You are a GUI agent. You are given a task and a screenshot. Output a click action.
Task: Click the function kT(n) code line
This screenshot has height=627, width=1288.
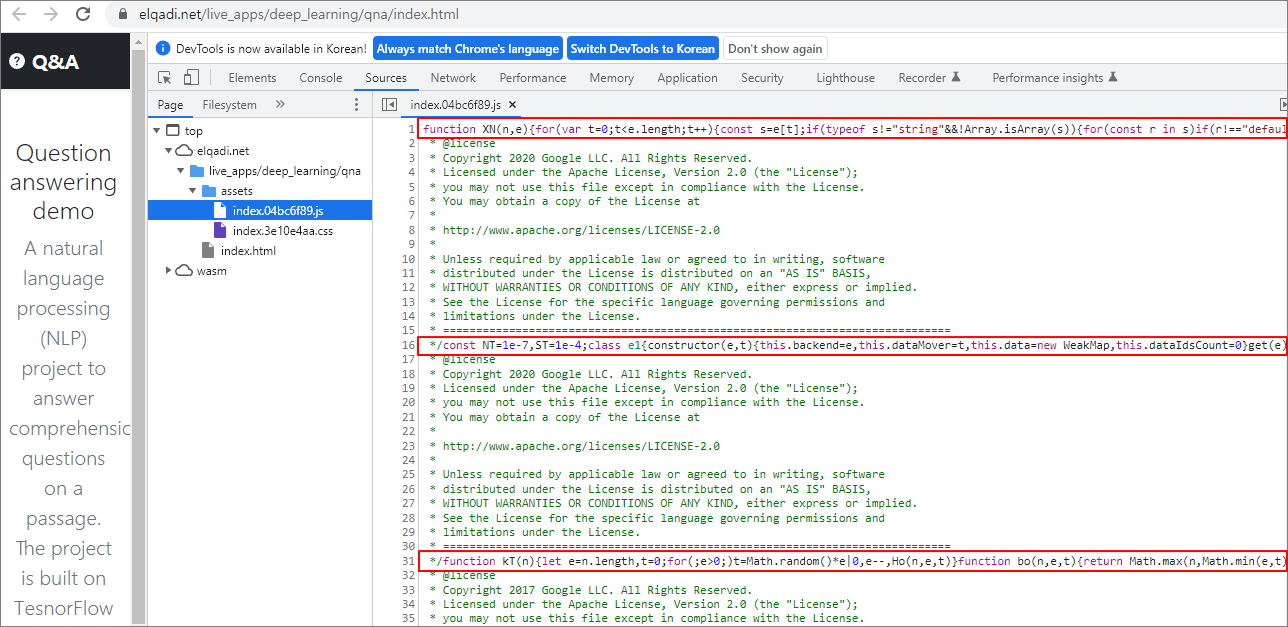(854, 561)
